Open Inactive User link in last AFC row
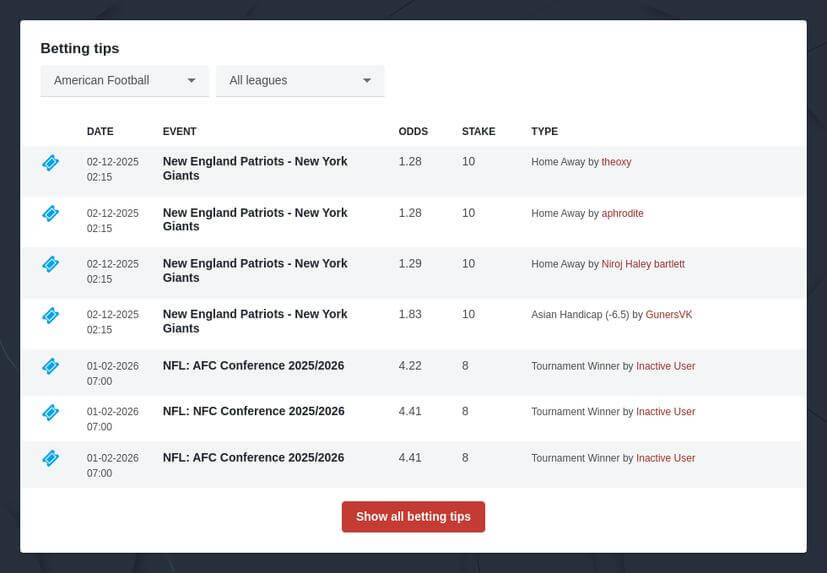 pyautogui.click(x=666, y=458)
